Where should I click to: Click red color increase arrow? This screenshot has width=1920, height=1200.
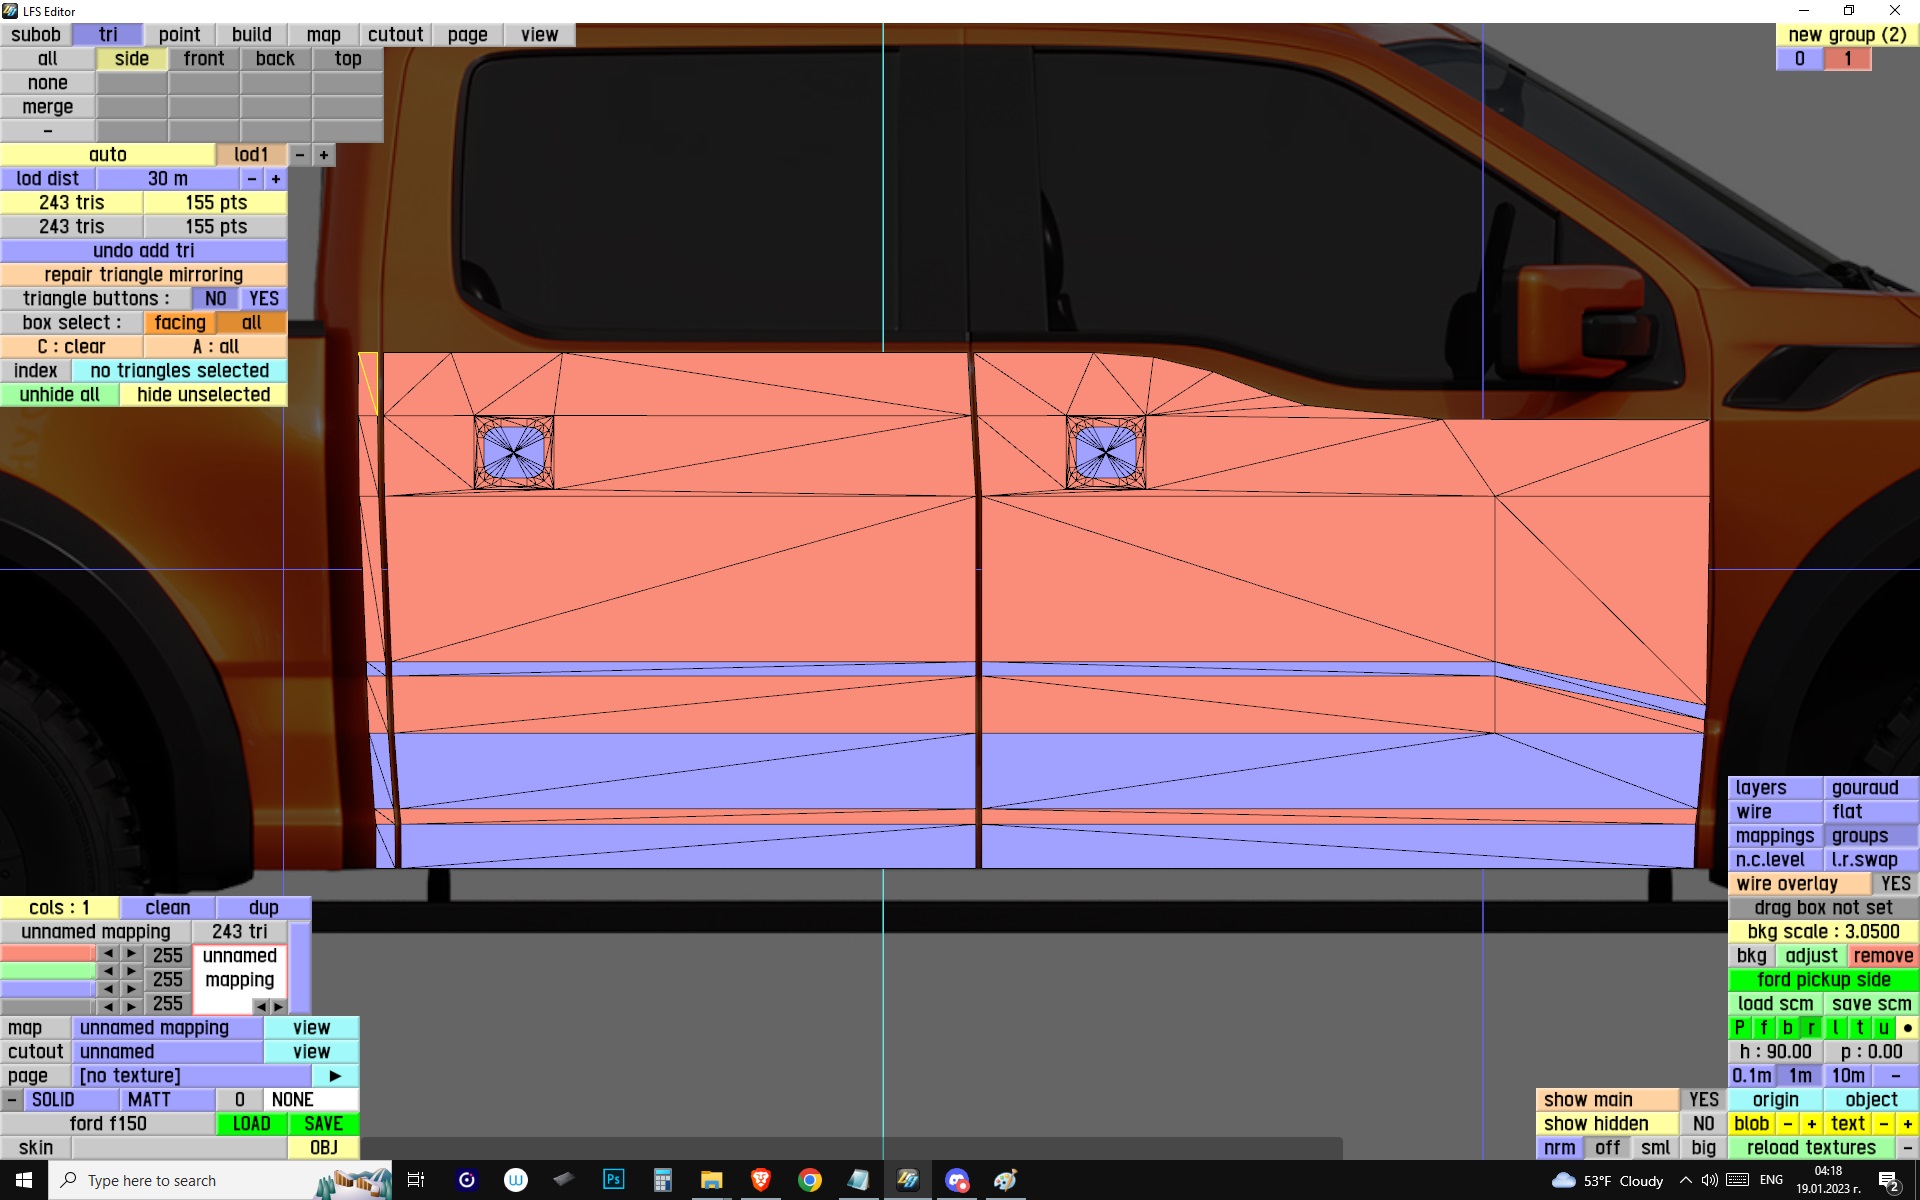click(131, 954)
